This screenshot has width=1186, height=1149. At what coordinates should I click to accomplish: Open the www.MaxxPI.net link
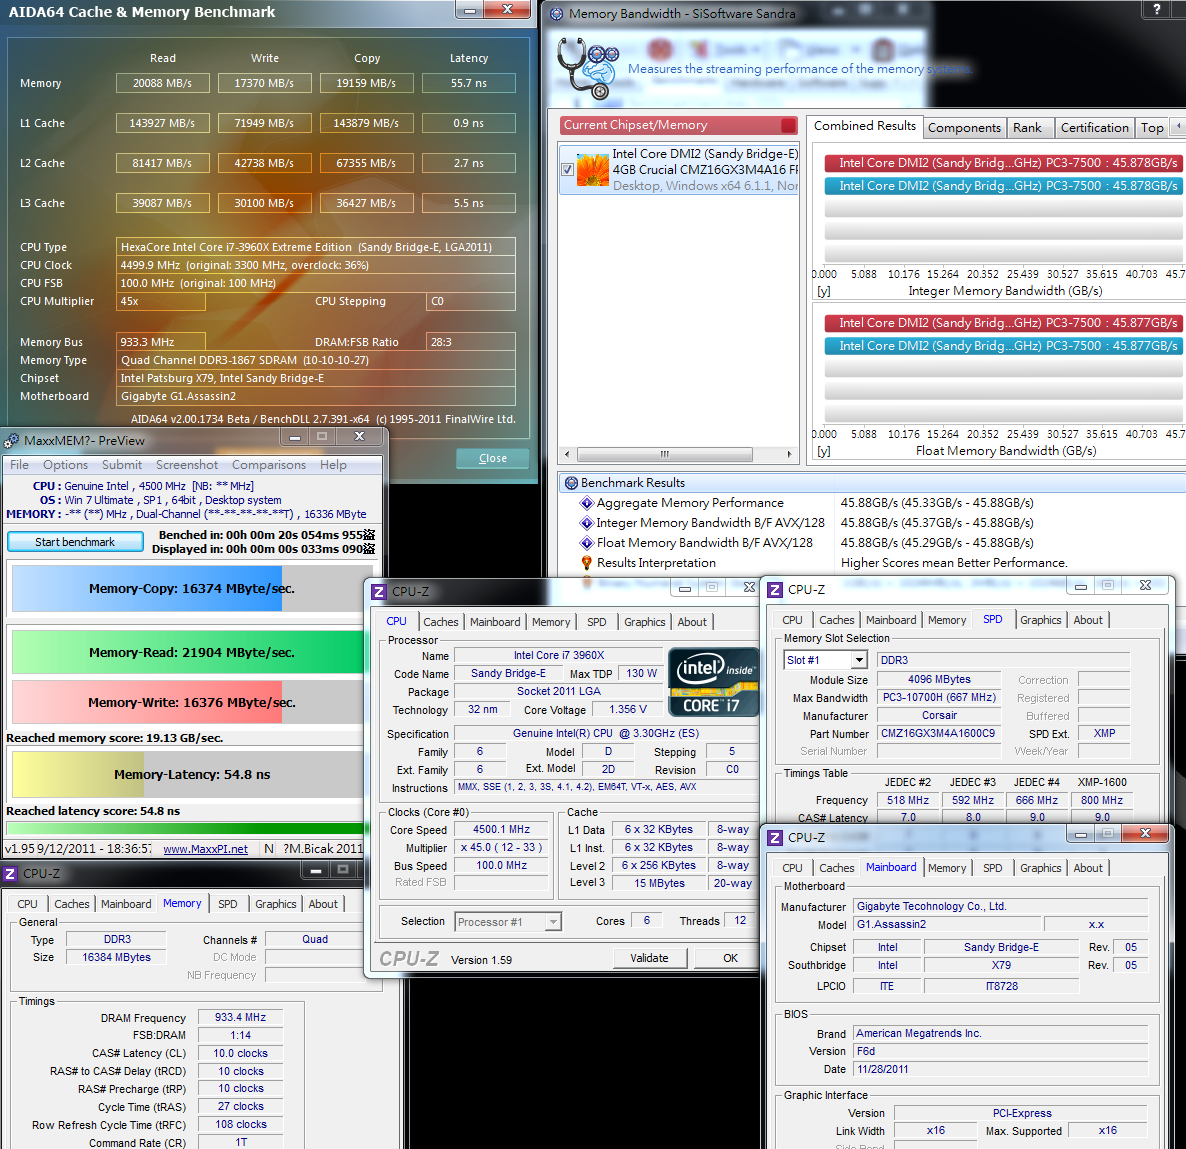(206, 849)
